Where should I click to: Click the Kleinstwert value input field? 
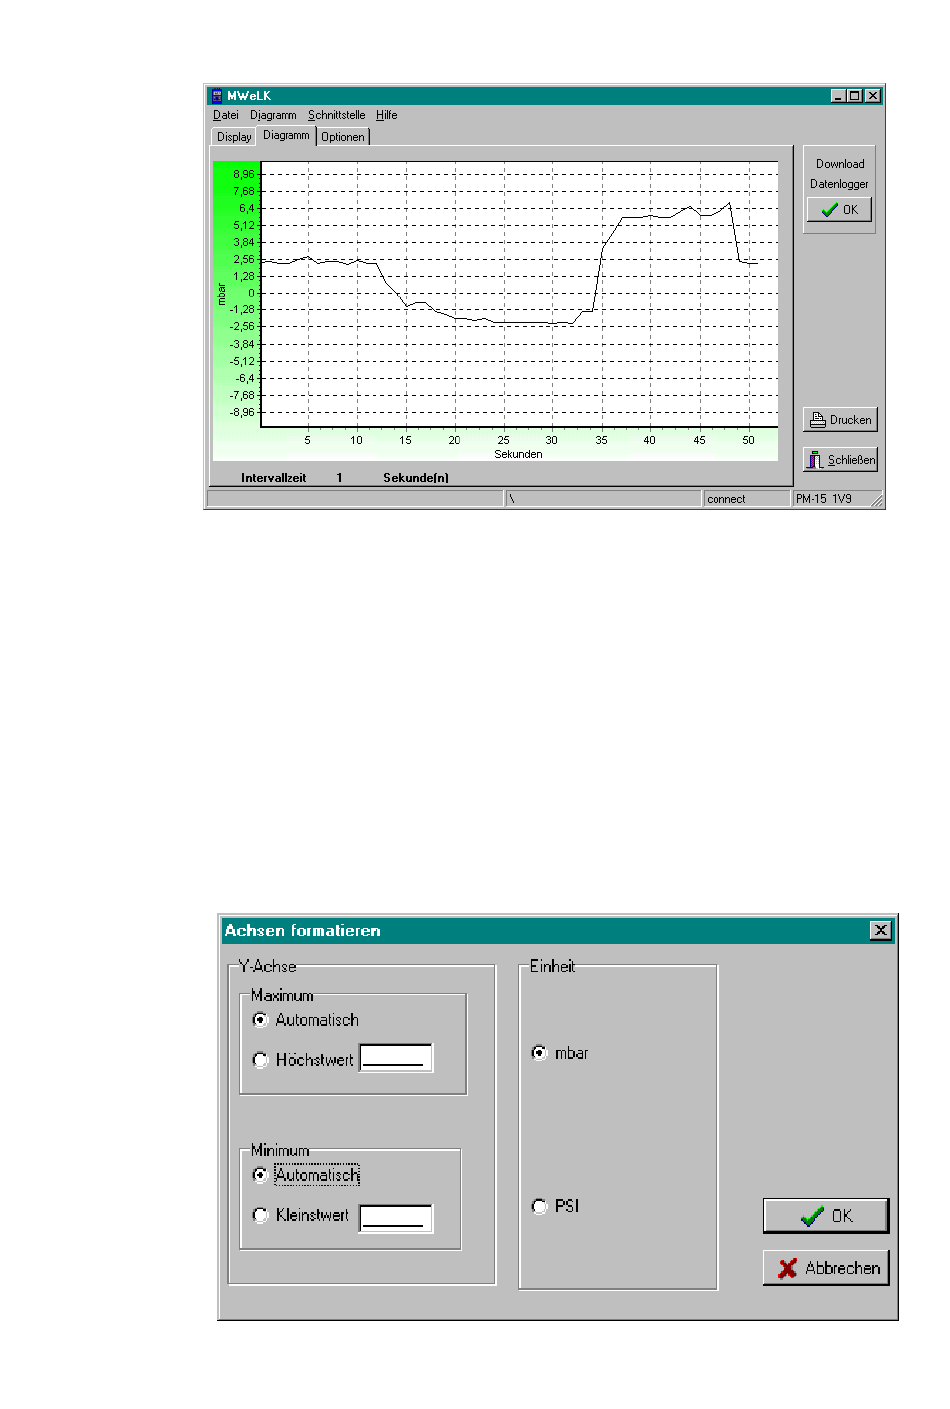tap(396, 1218)
